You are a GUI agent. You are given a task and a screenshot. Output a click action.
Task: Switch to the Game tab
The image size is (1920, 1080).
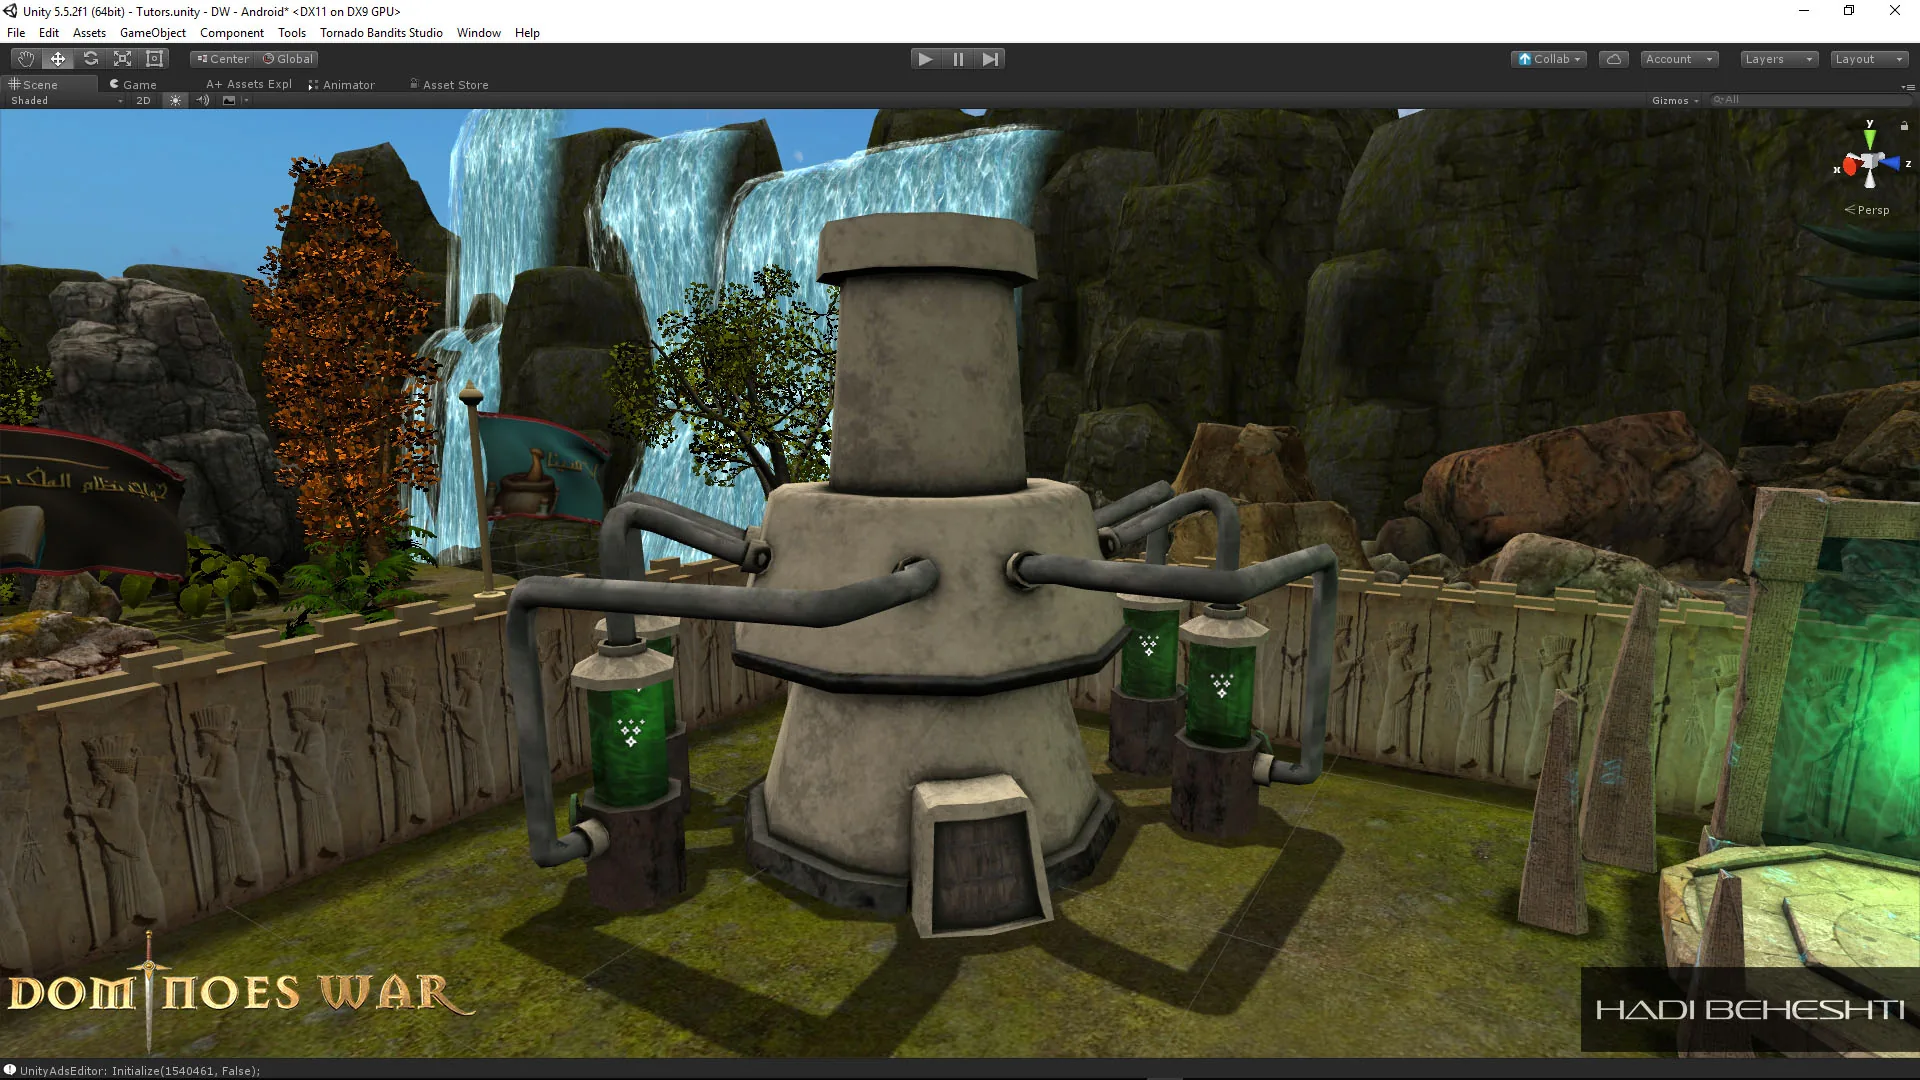point(133,85)
